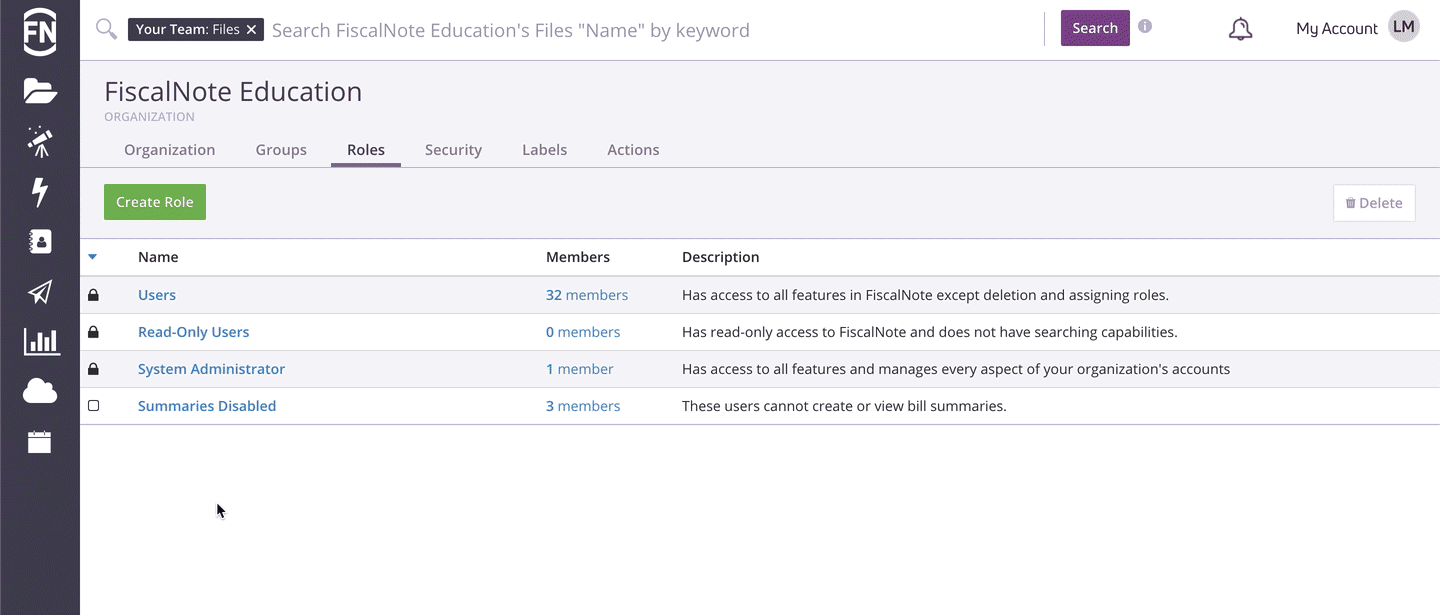Open the Users role link
The height and width of the screenshot is (615, 1440).
157,295
